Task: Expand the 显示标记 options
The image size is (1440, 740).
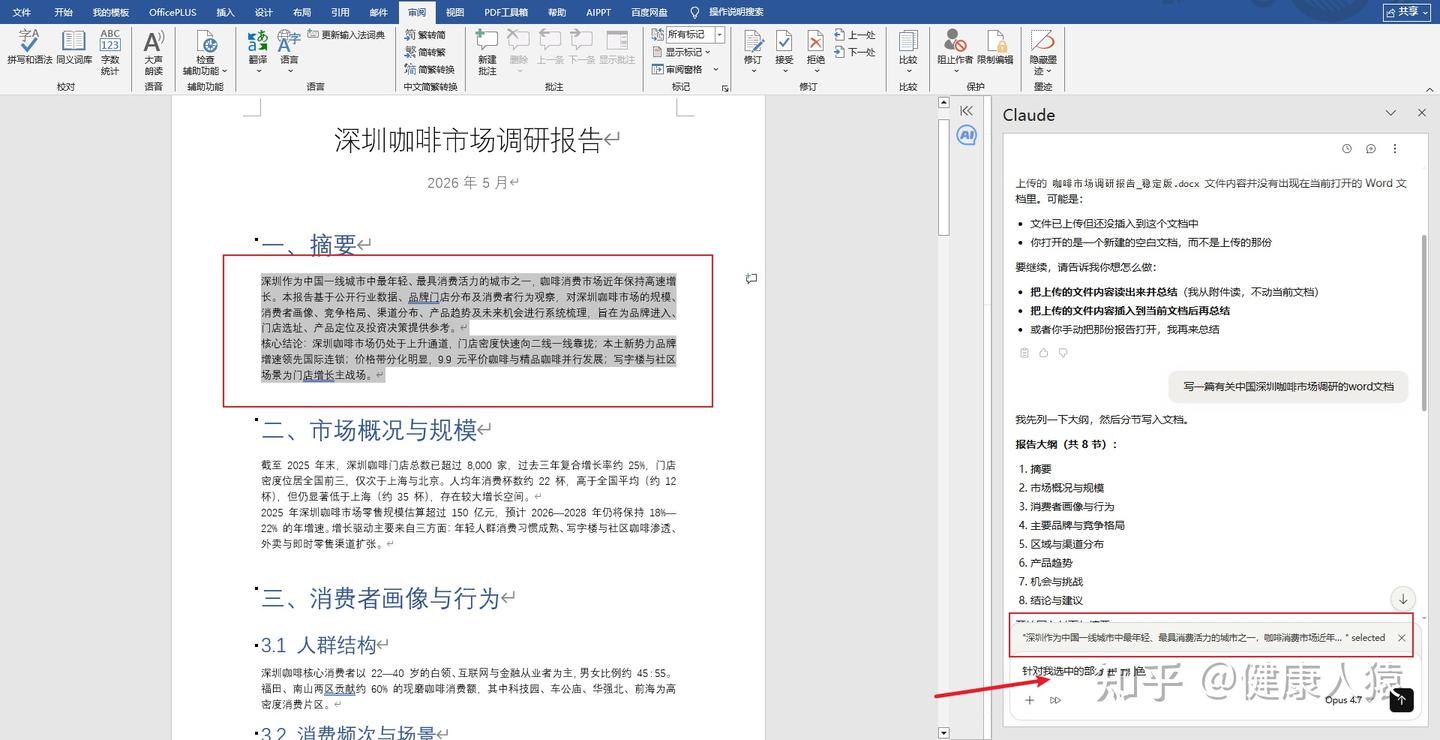Action: point(680,52)
